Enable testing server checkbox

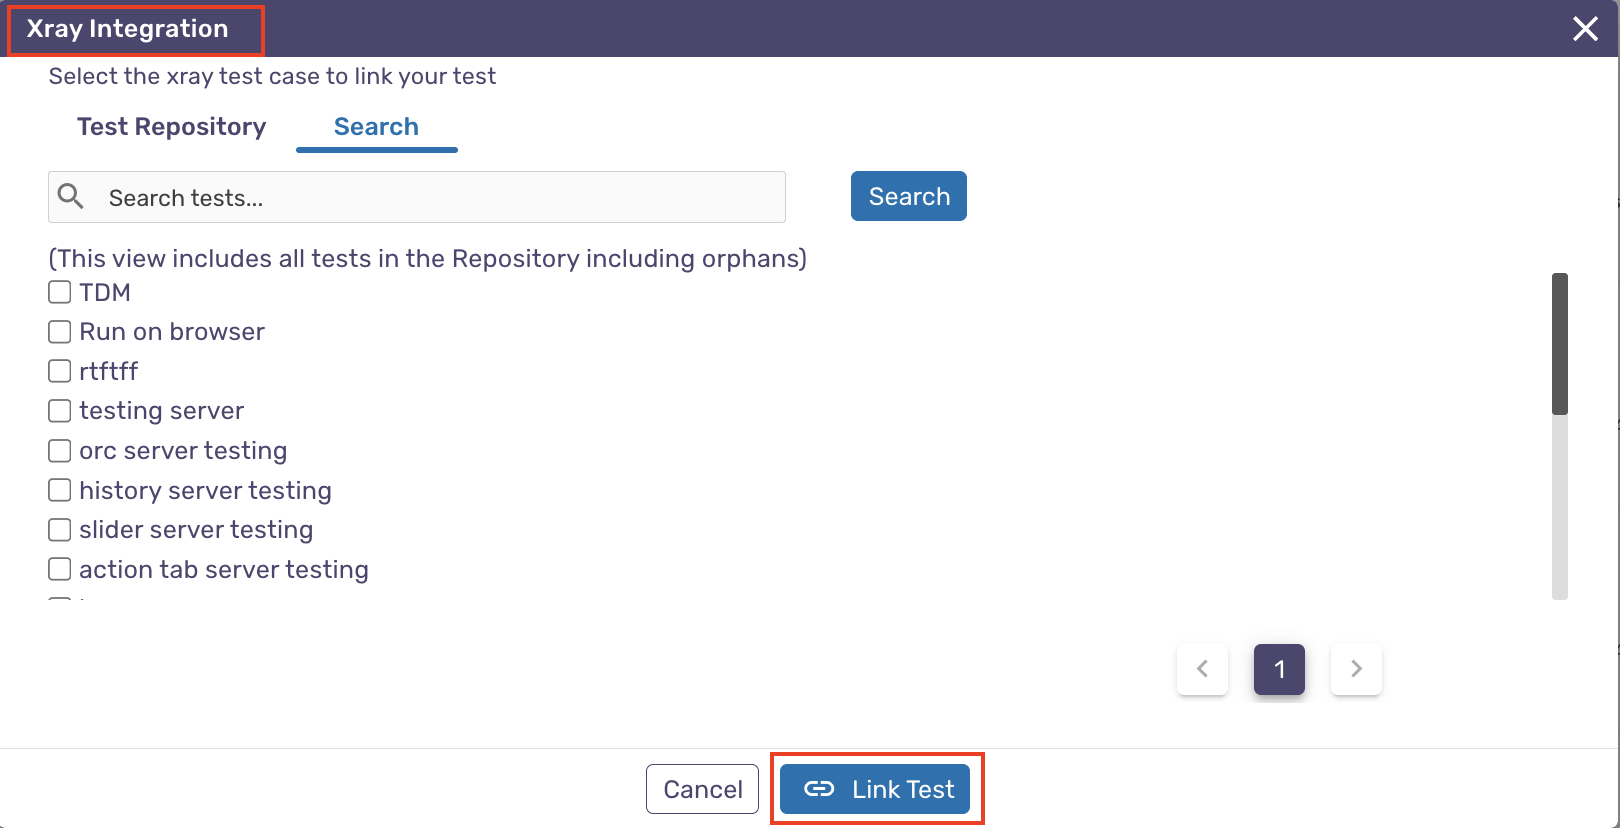60,411
